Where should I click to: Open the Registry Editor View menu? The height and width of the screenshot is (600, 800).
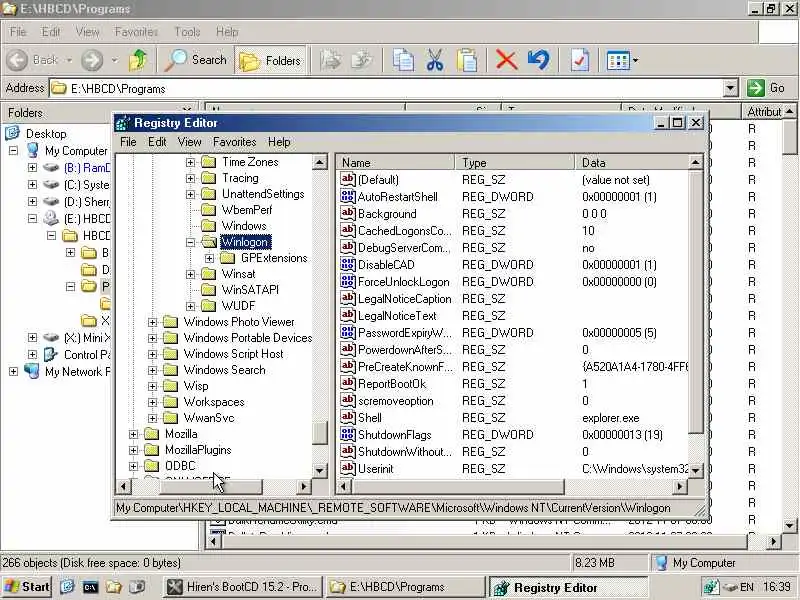point(189,142)
